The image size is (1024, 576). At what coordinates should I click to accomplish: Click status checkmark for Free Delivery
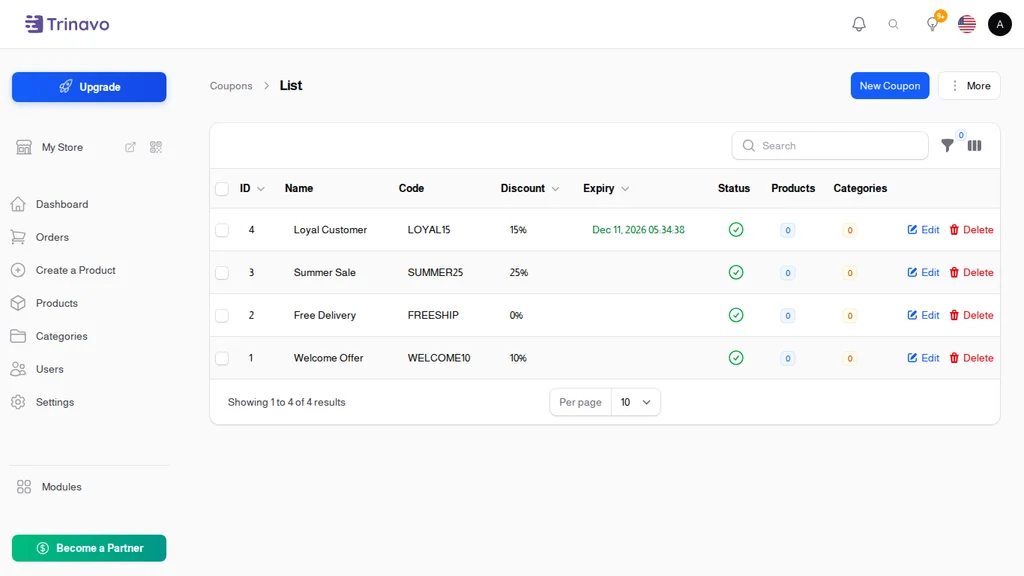(735, 315)
